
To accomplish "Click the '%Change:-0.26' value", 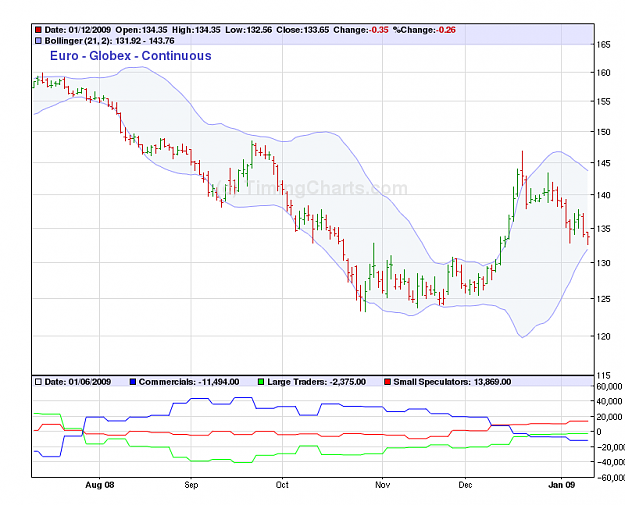I will (x=425, y=30).
